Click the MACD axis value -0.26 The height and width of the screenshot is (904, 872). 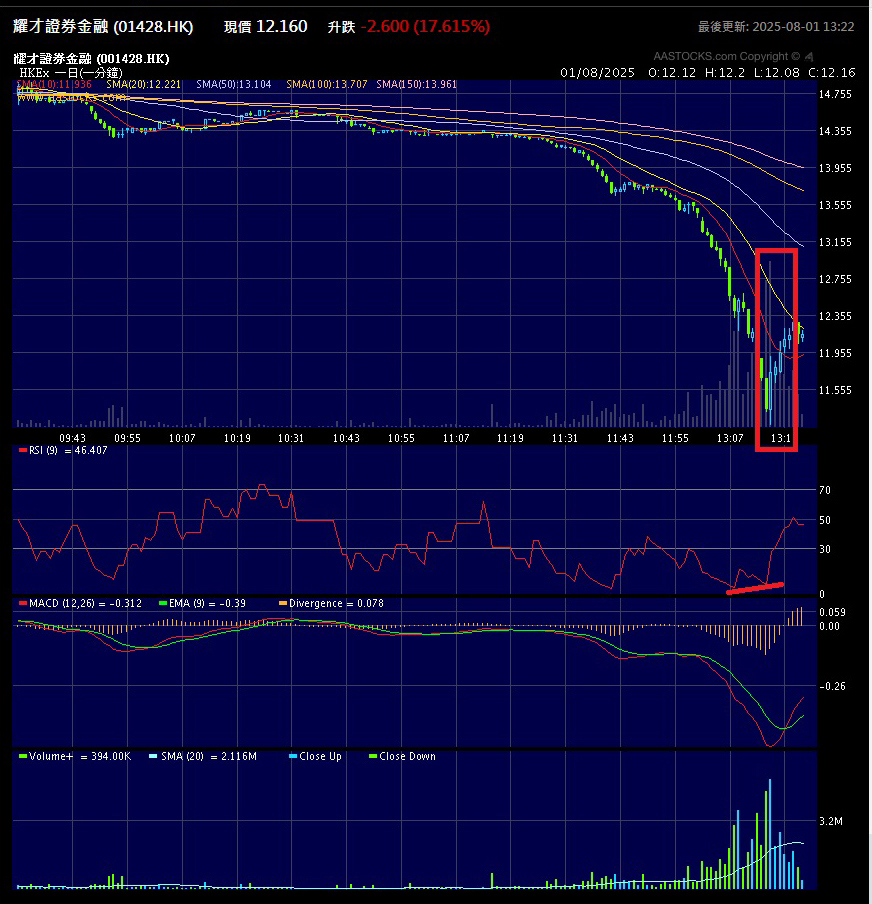click(832, 686)
